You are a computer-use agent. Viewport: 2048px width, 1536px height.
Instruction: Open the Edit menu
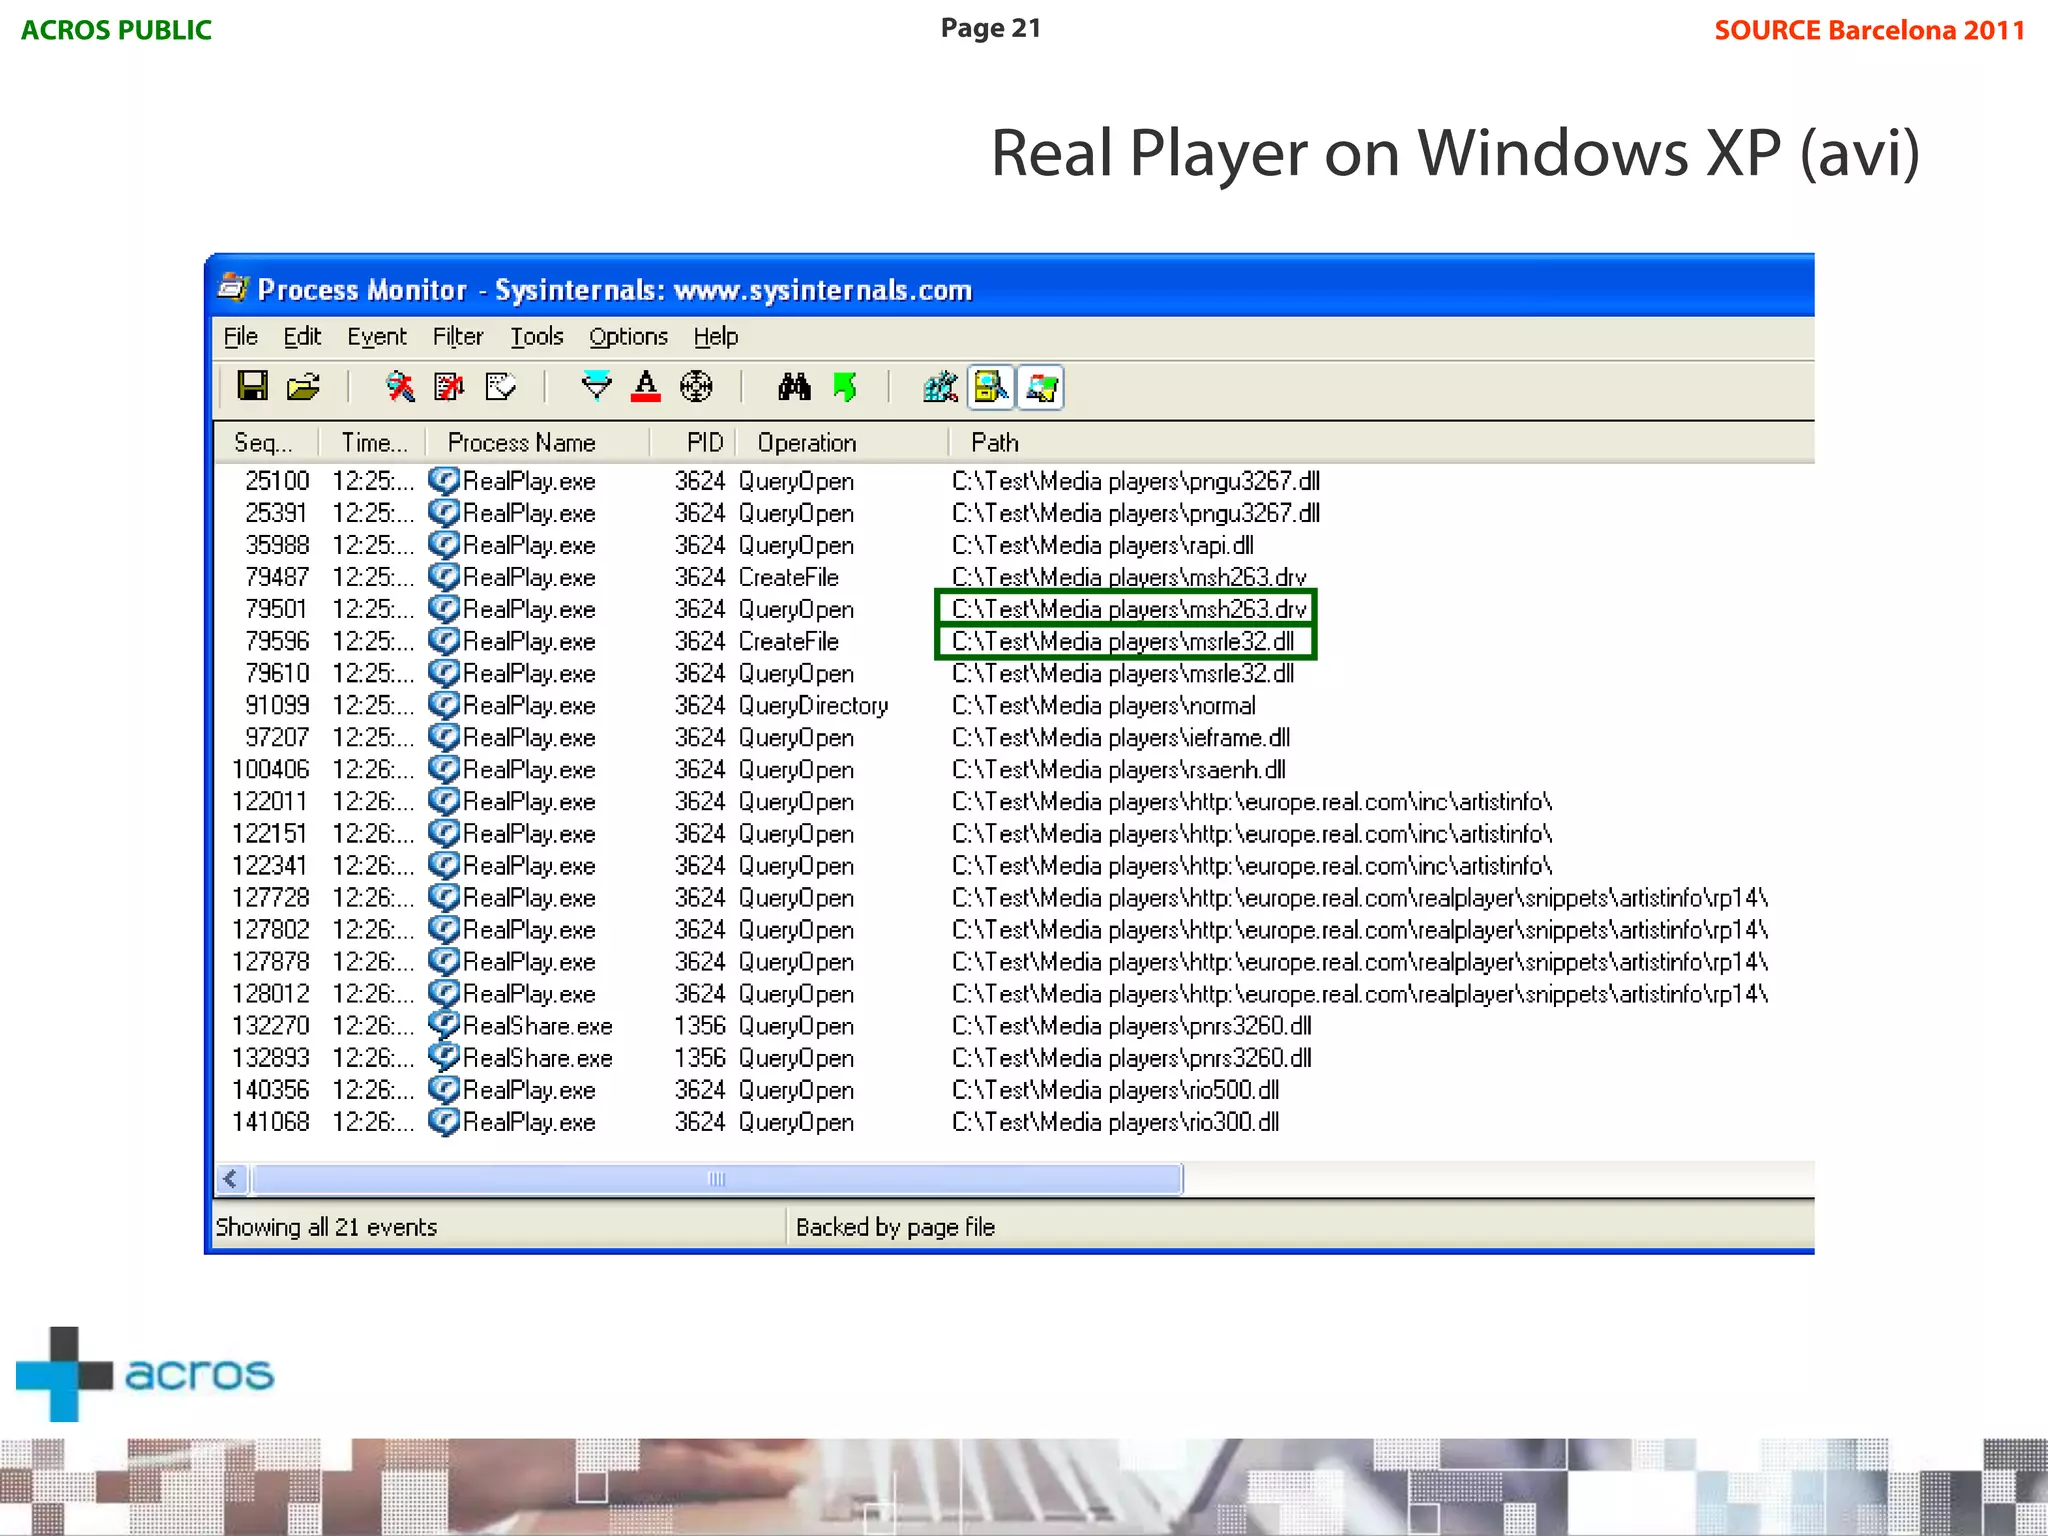point(302,337)
